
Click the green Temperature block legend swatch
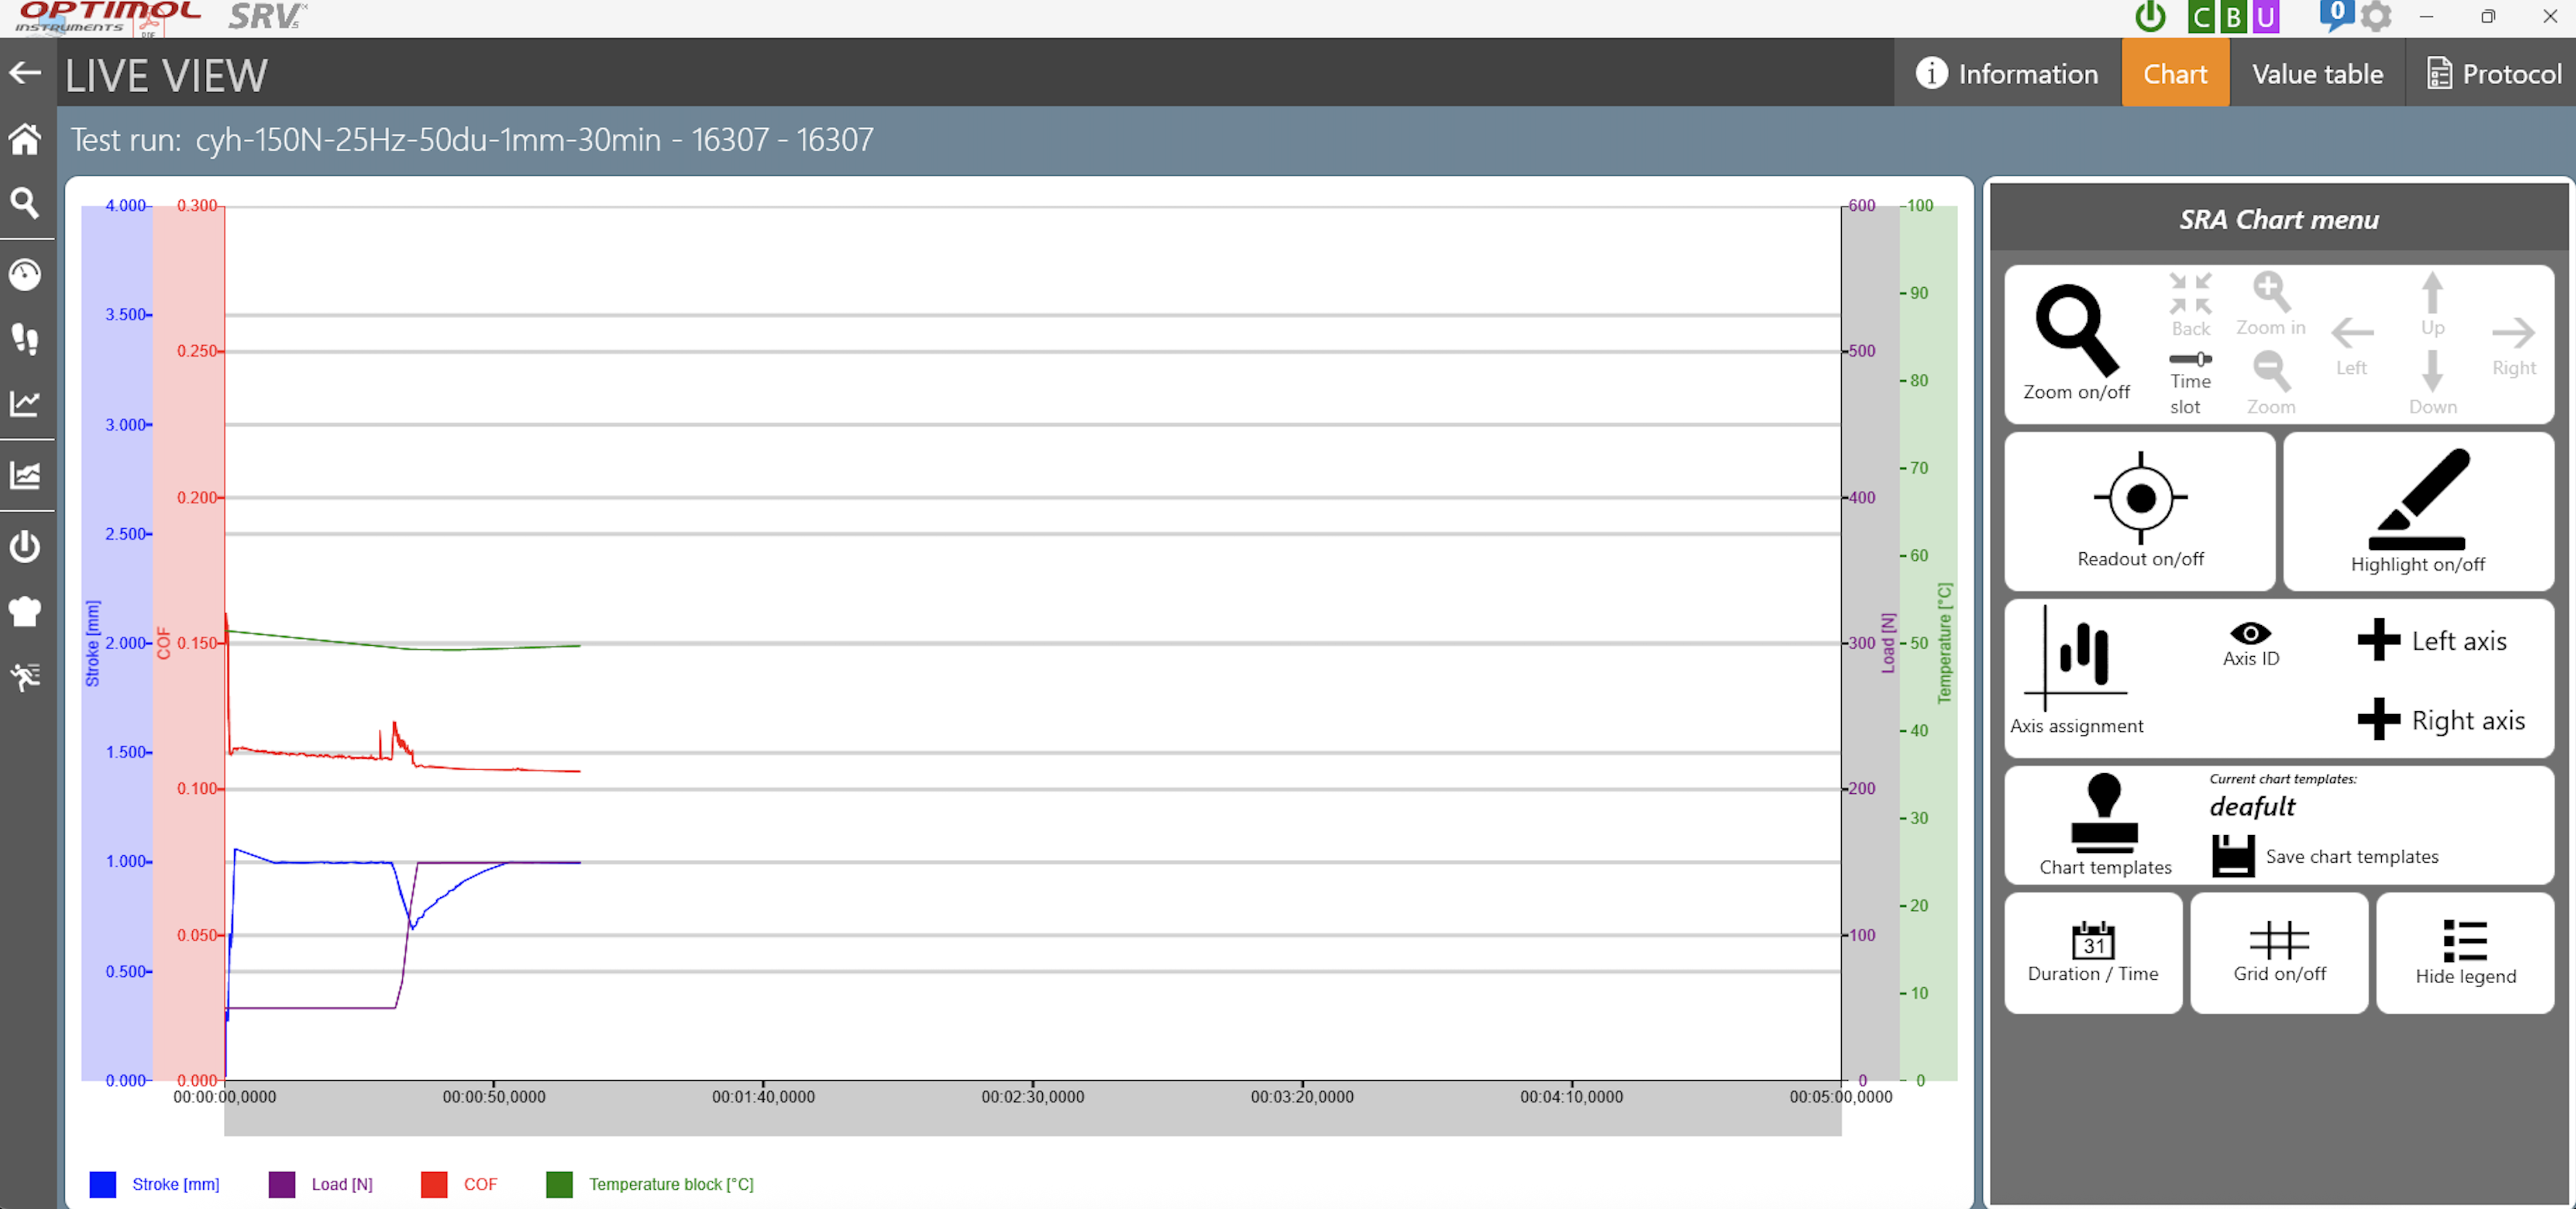point(560,1184)
